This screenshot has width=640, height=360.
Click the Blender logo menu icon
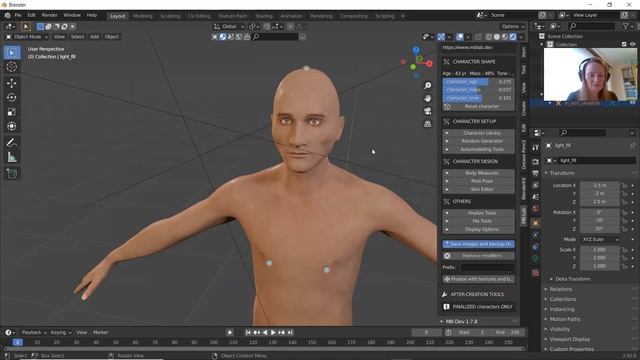click(x=7, y=15)
